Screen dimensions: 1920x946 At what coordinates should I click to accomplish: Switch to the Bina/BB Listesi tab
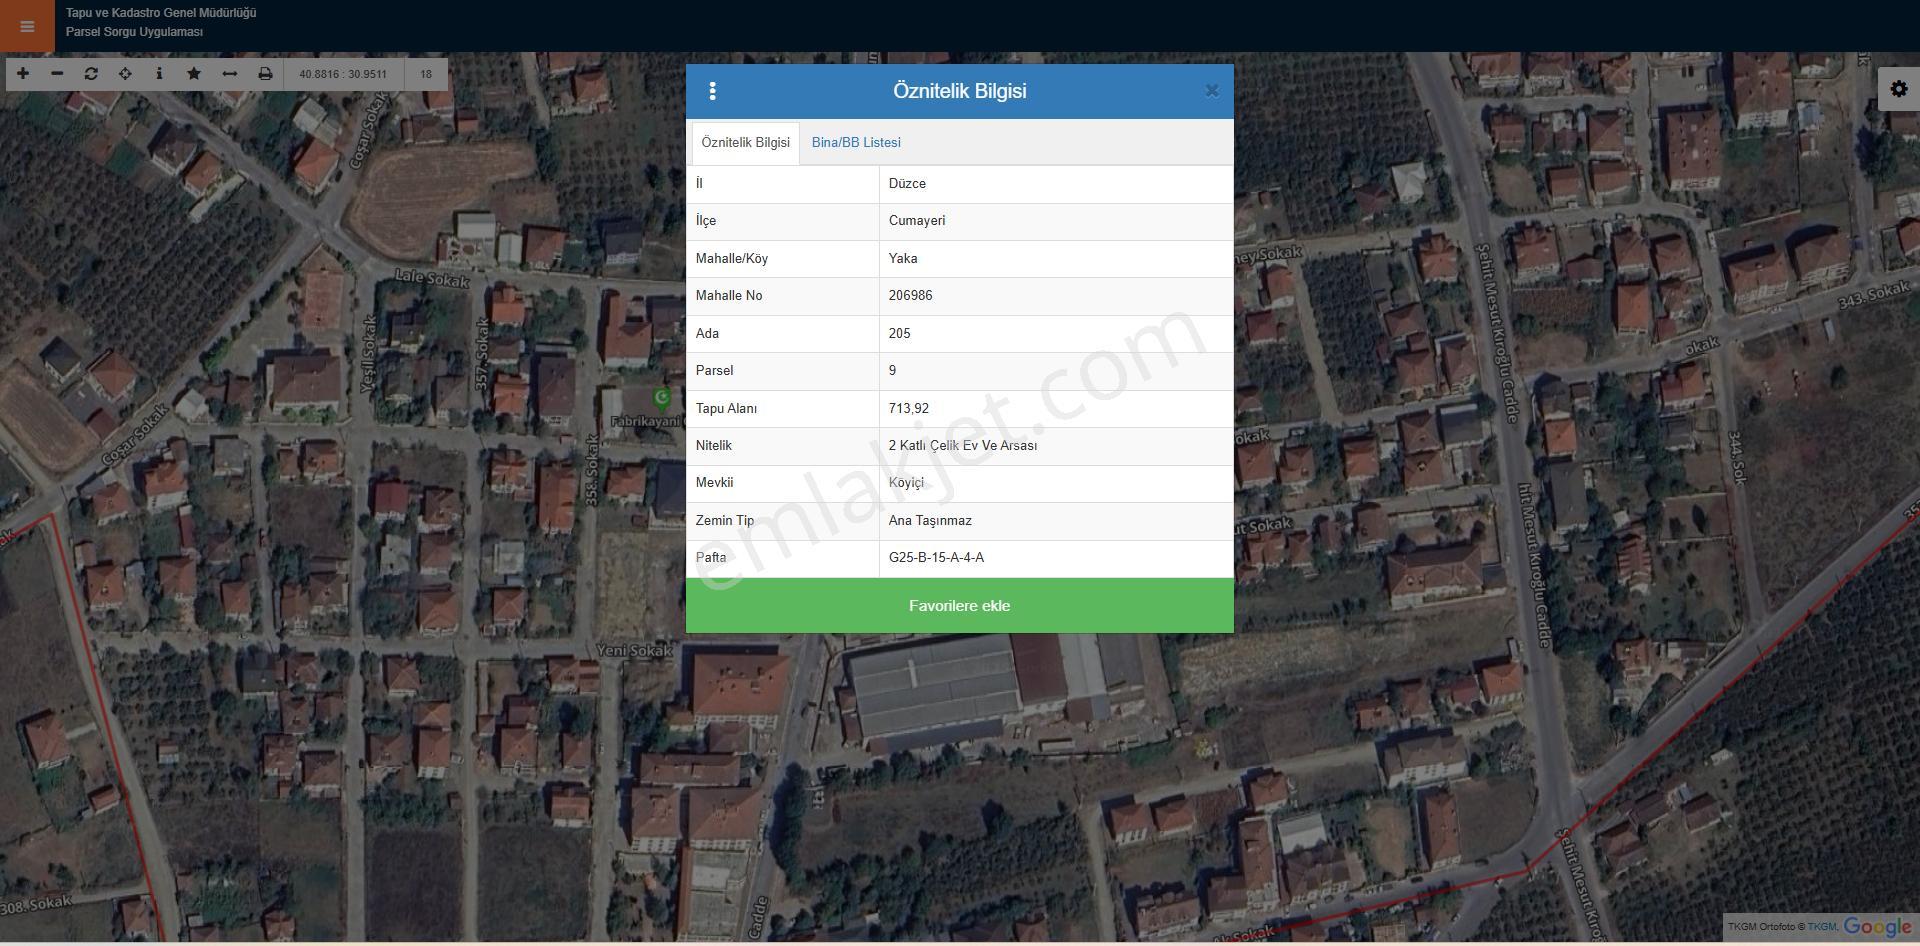[856, 143]
